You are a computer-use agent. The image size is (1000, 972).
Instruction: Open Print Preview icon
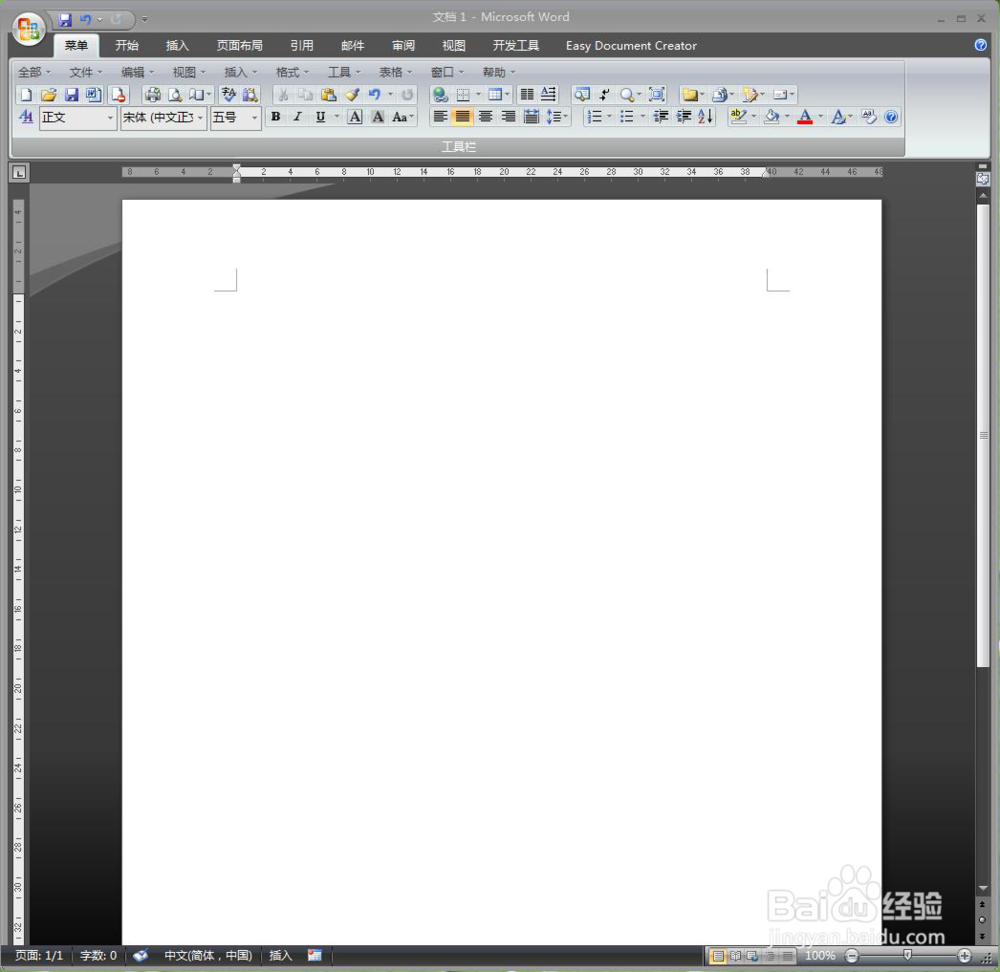(x=175, y=95)
